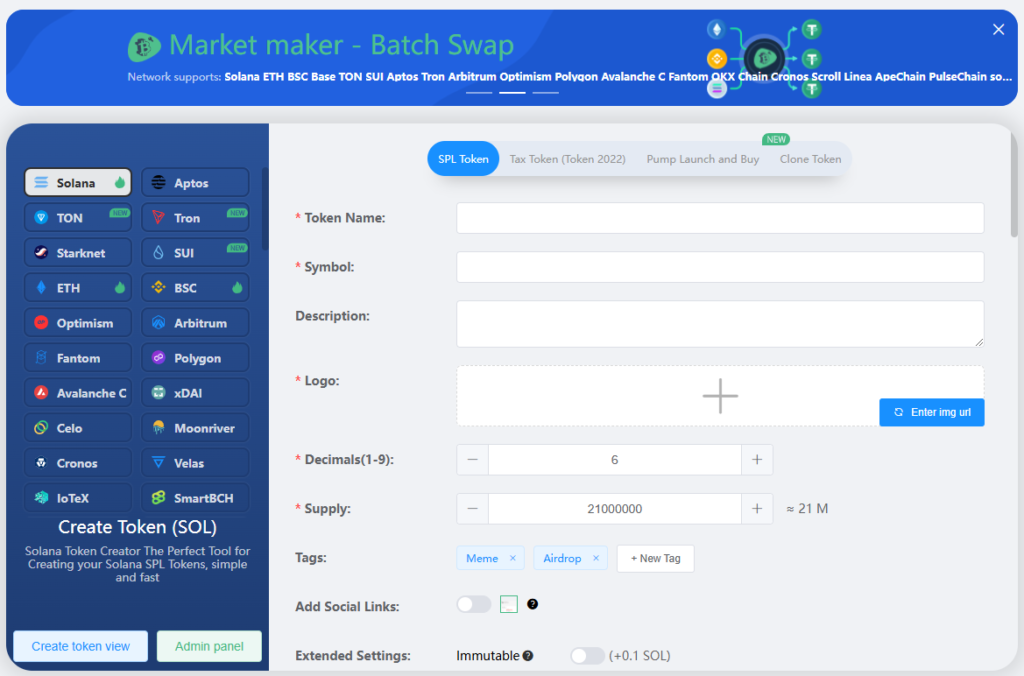Switch to the Clone Token tab
The width and height of the screenshot is (1024, 676).
tap(810, 159)
